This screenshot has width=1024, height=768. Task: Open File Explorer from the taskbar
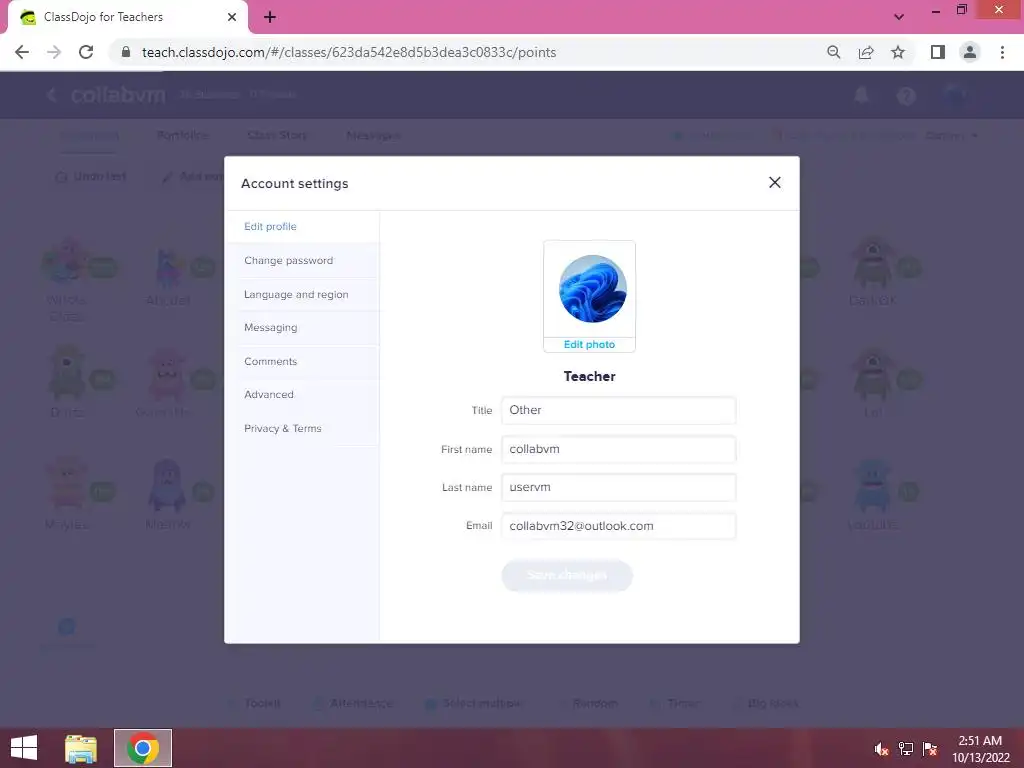[x=81, y=748]
